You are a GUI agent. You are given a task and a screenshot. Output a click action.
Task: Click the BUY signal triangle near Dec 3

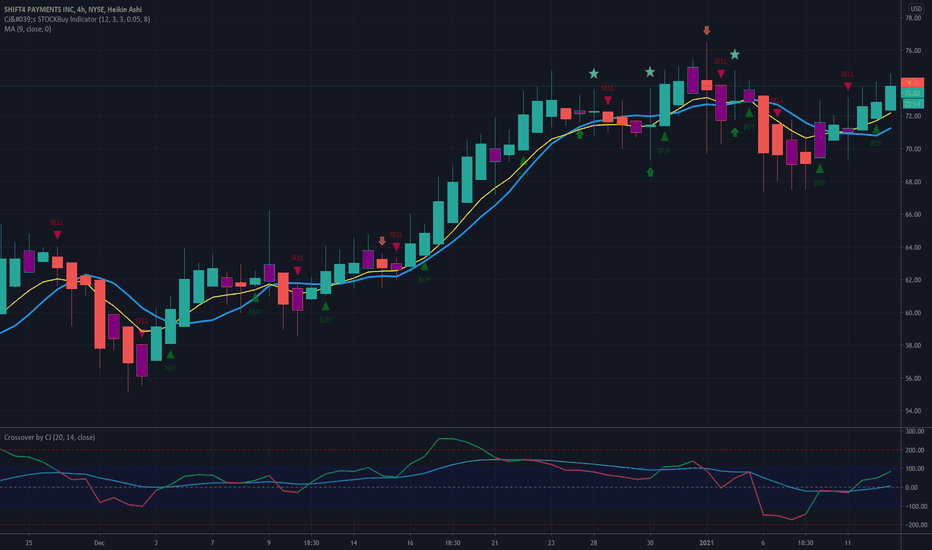(171, 354)
